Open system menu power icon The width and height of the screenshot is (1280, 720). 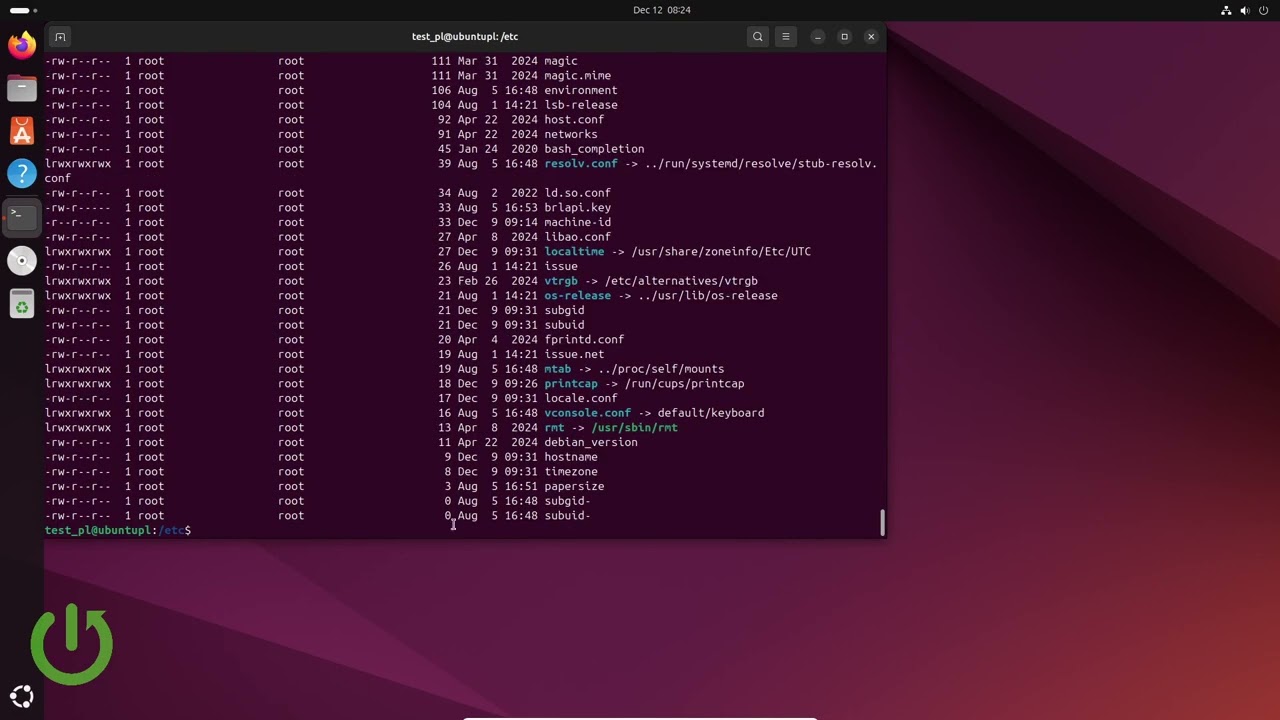(x=1263, y=10)
